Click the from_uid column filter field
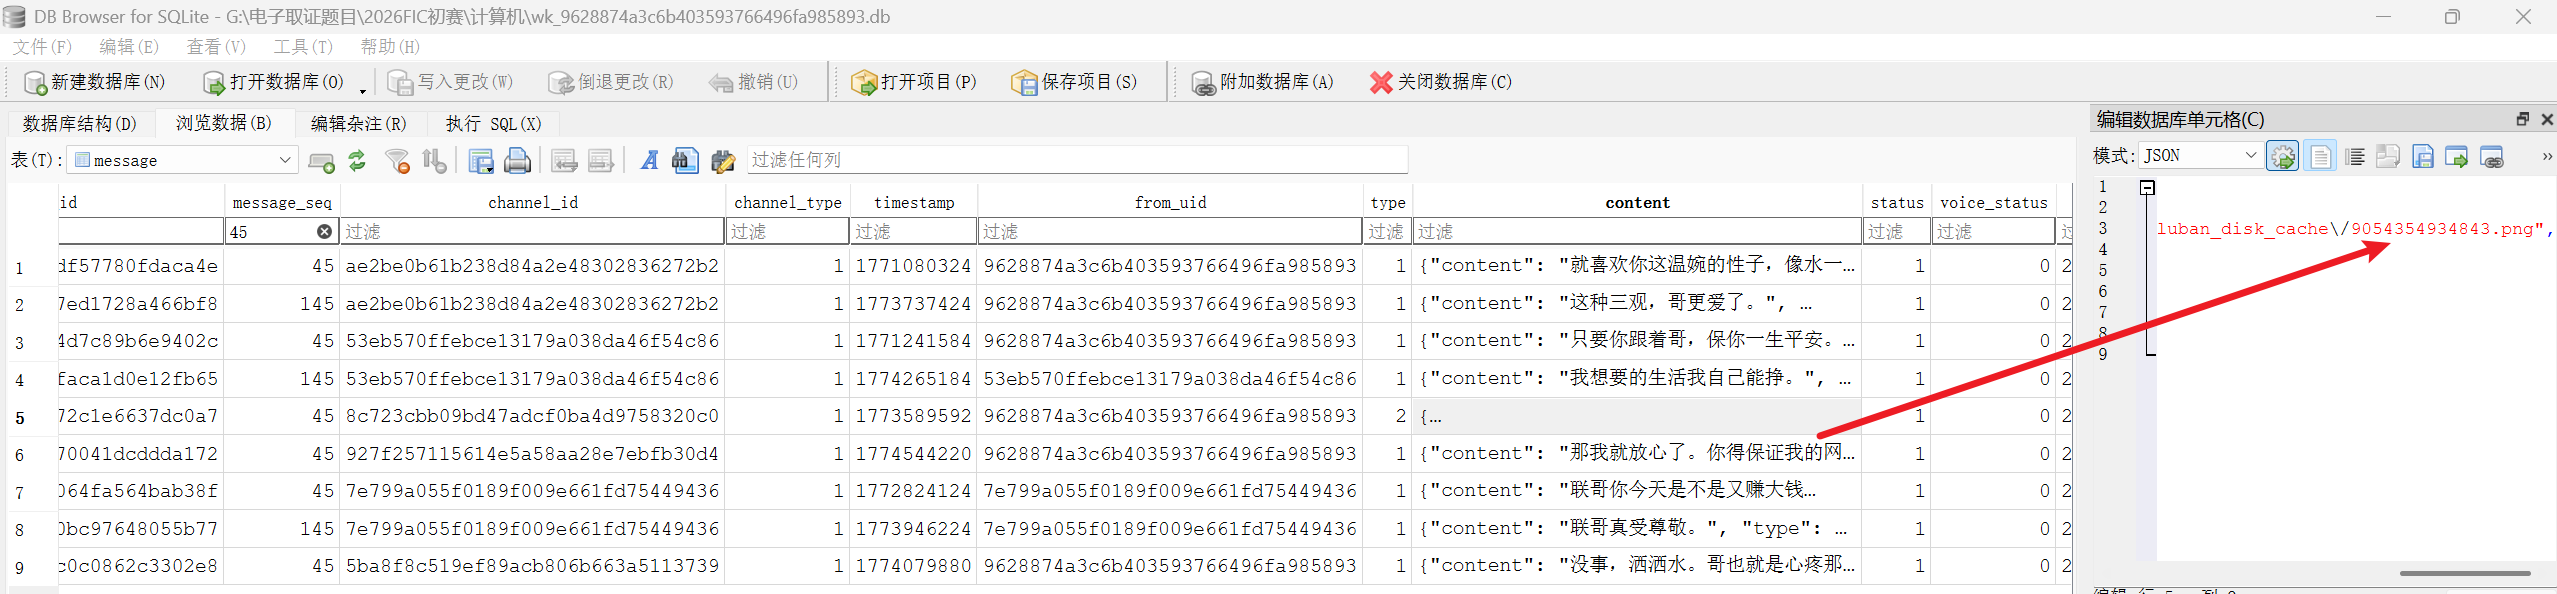 1170,231
